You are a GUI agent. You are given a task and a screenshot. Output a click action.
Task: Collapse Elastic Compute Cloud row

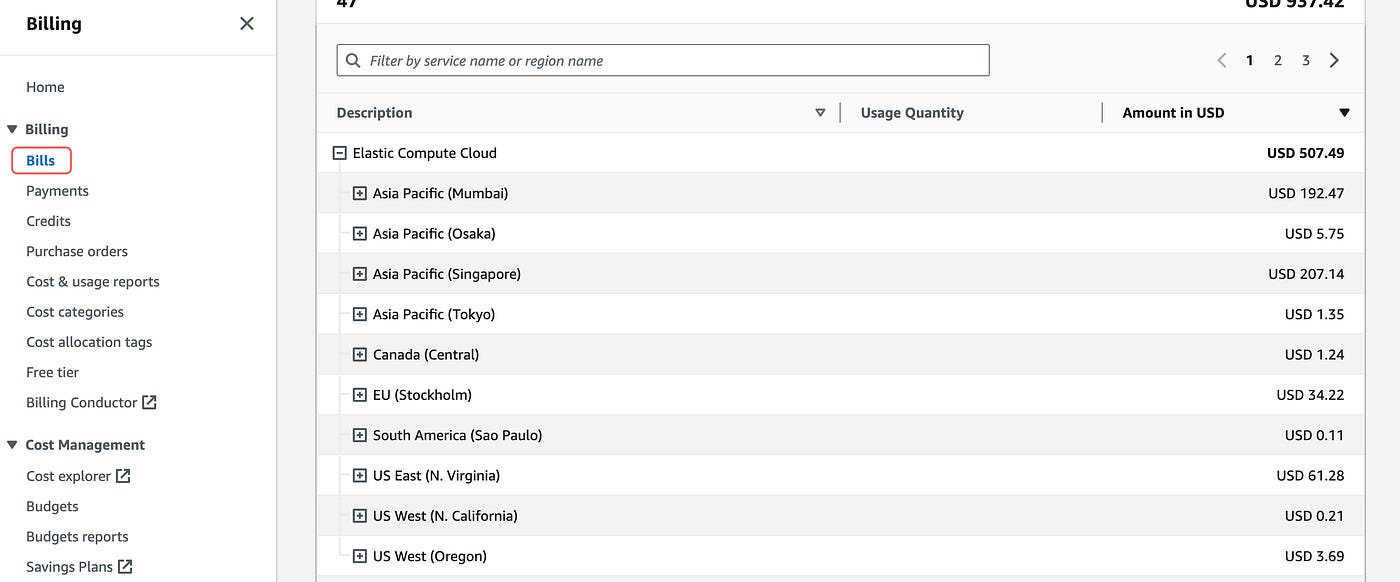339,153
